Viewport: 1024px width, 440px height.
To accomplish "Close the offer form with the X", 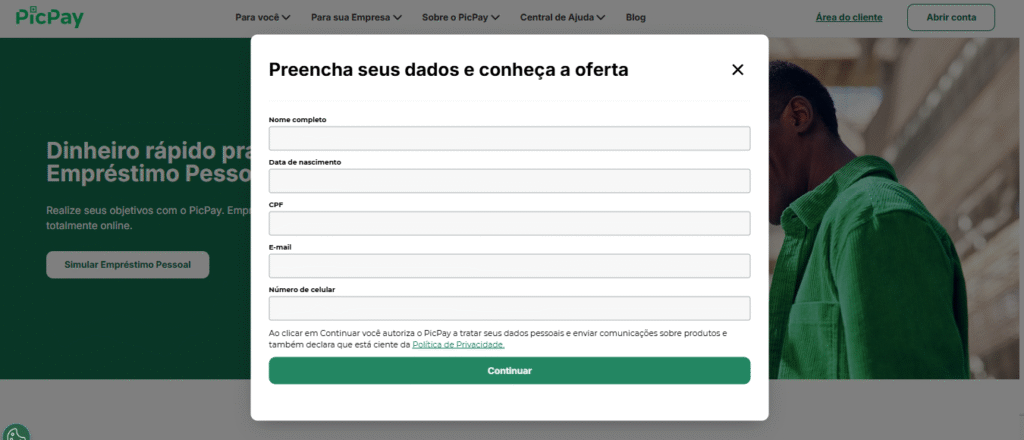I will [738, 69].
